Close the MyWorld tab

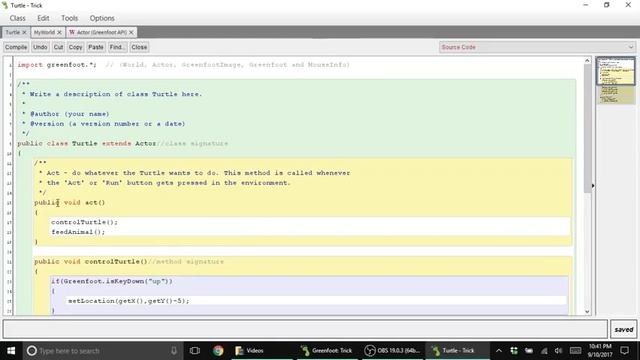pyautogui.click(x=59, y=32)
